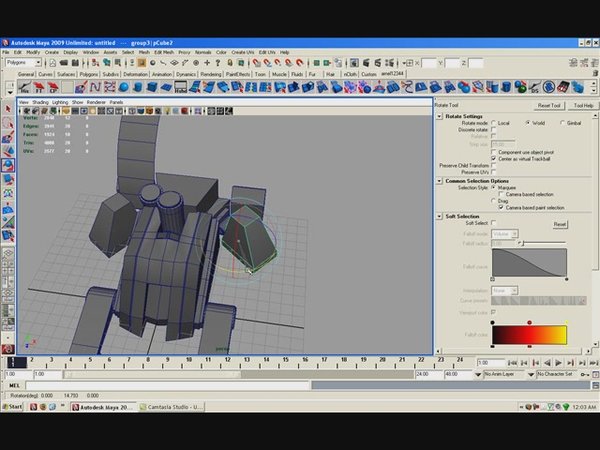
Task: Click the Falloff color gradient ramp
Action: tap(528, 334)
